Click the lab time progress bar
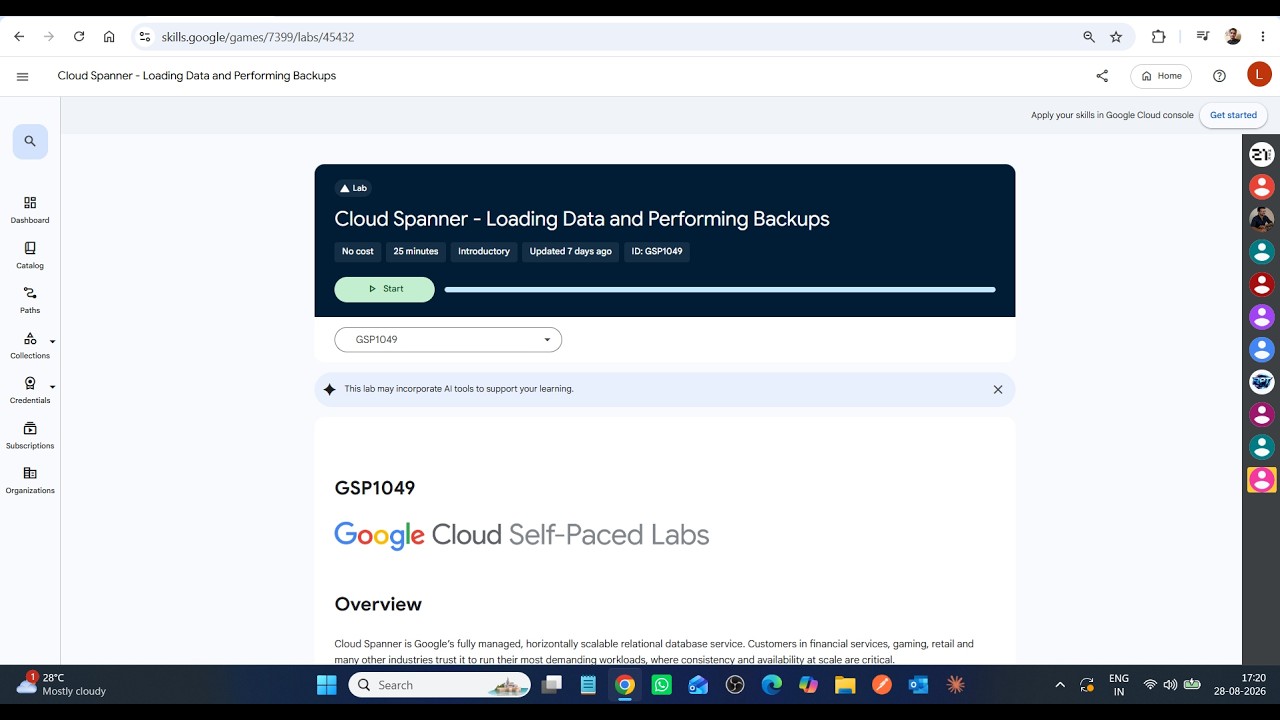The width and height of the screenshot is (1280, 720). (720, 290)
